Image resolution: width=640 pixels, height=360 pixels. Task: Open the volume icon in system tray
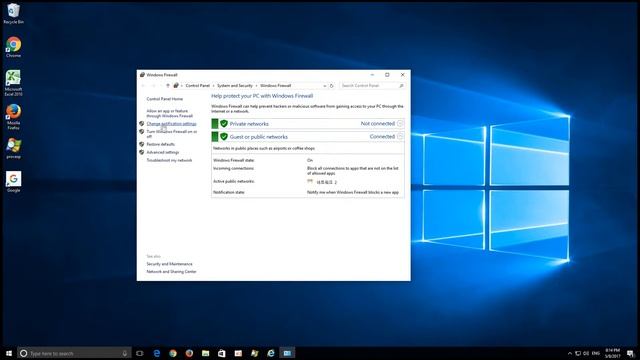(586, 353)
